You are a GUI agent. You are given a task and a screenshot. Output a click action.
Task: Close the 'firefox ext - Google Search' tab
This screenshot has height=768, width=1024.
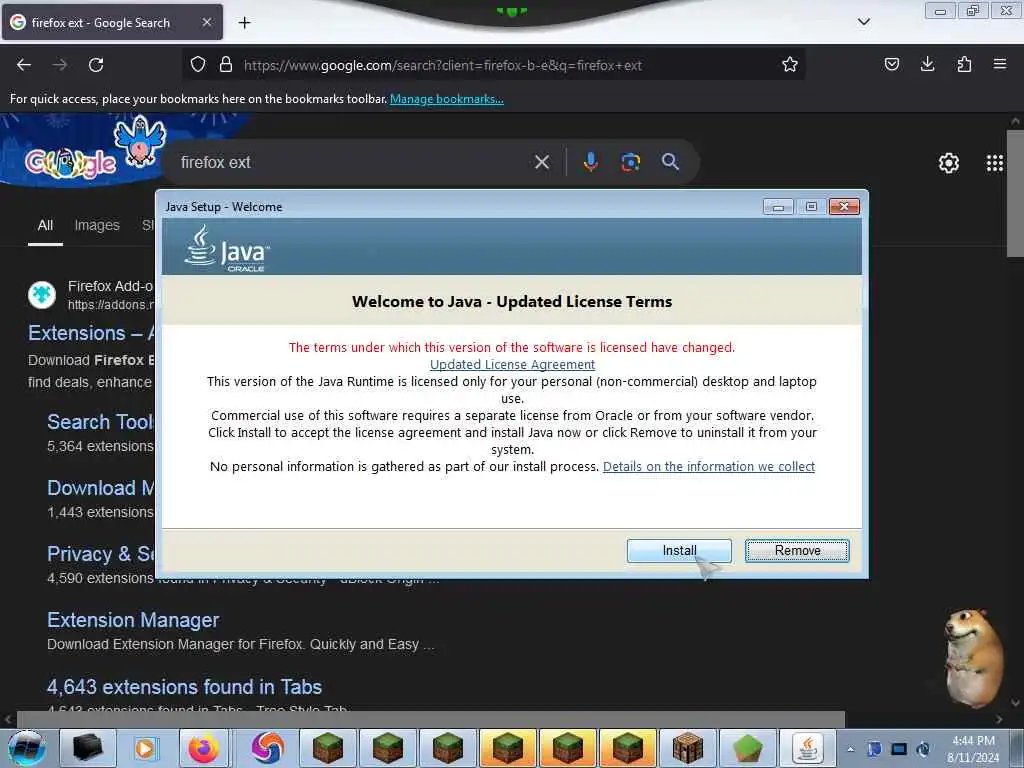pos(206,22)
